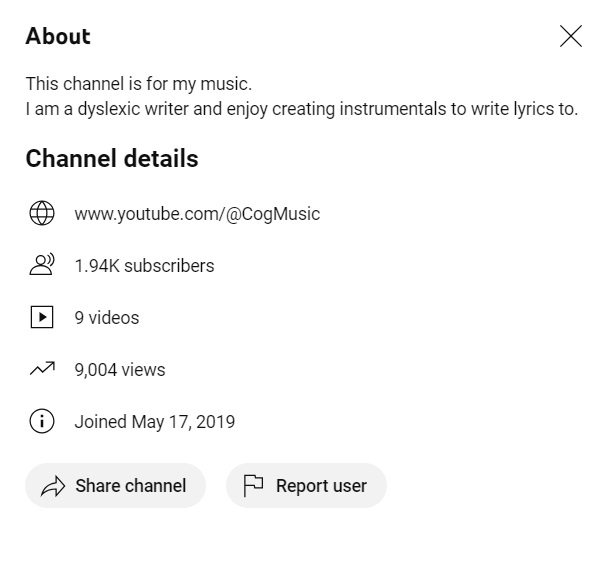This screenshot has height=561, width=603.
Task: Click the Share channel button
Action: pyautogui.click(x=115, y=486)
